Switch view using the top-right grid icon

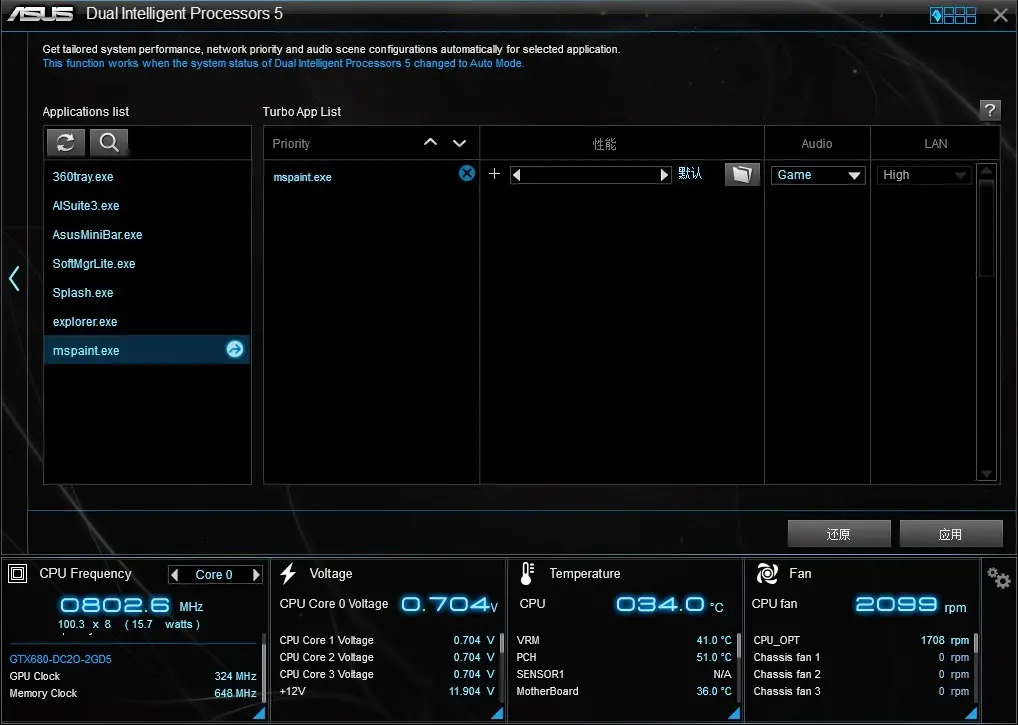953,15
